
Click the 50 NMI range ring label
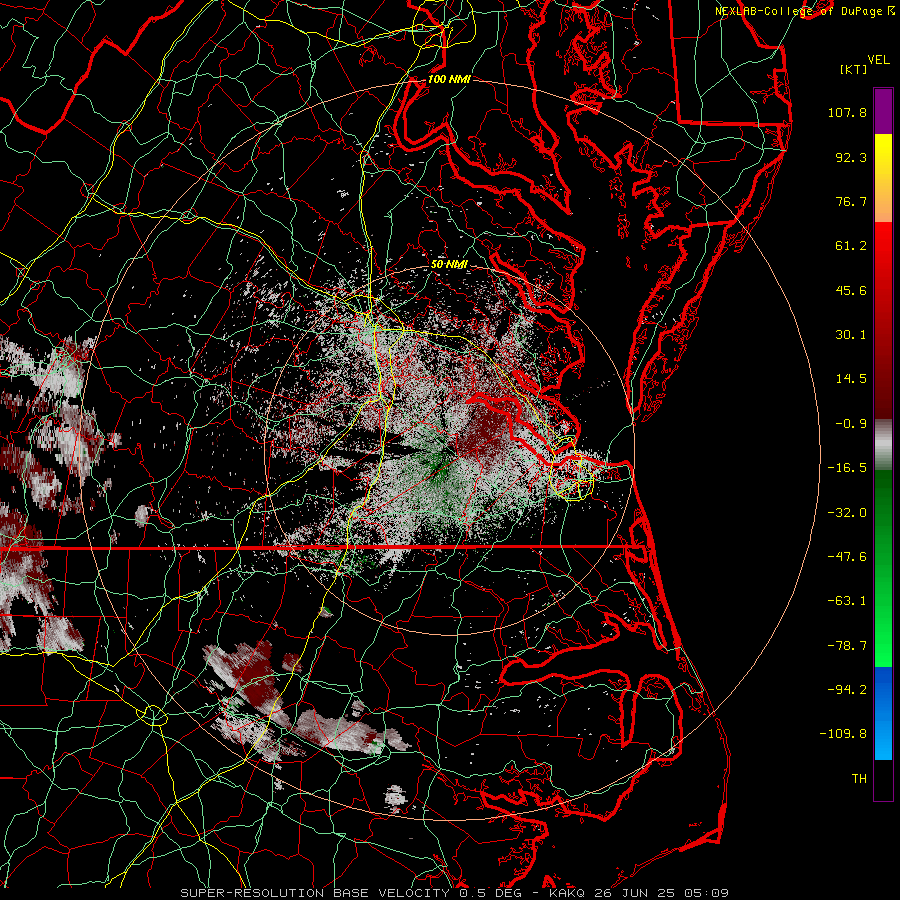click(449, 264)
